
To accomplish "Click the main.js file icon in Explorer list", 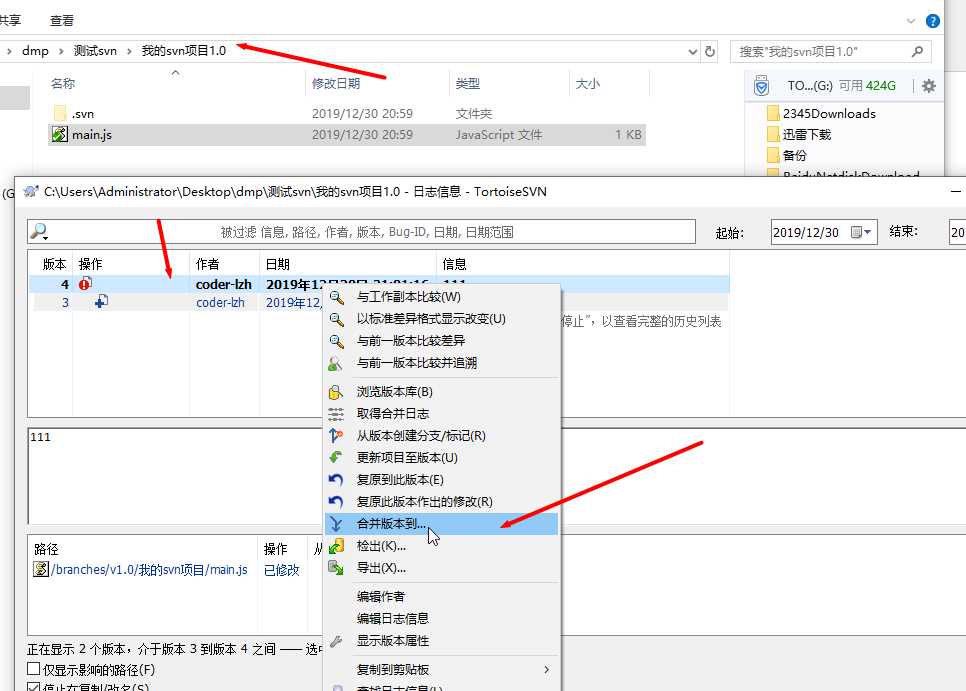I will [x=59, y=134].
